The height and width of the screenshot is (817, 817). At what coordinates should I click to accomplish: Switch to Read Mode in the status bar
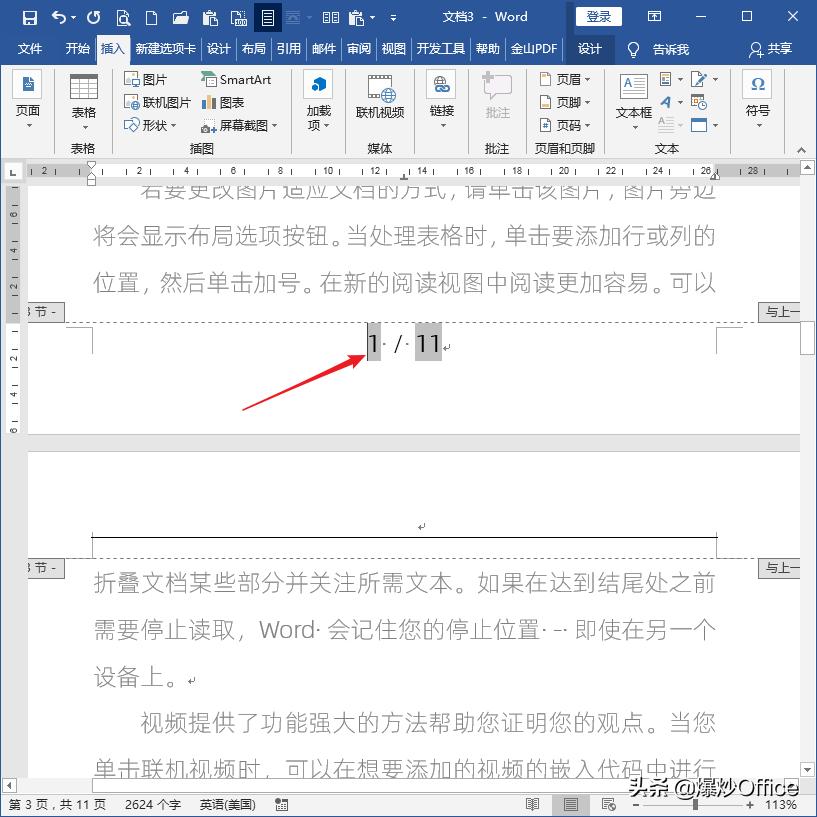(x=534, y=804)
